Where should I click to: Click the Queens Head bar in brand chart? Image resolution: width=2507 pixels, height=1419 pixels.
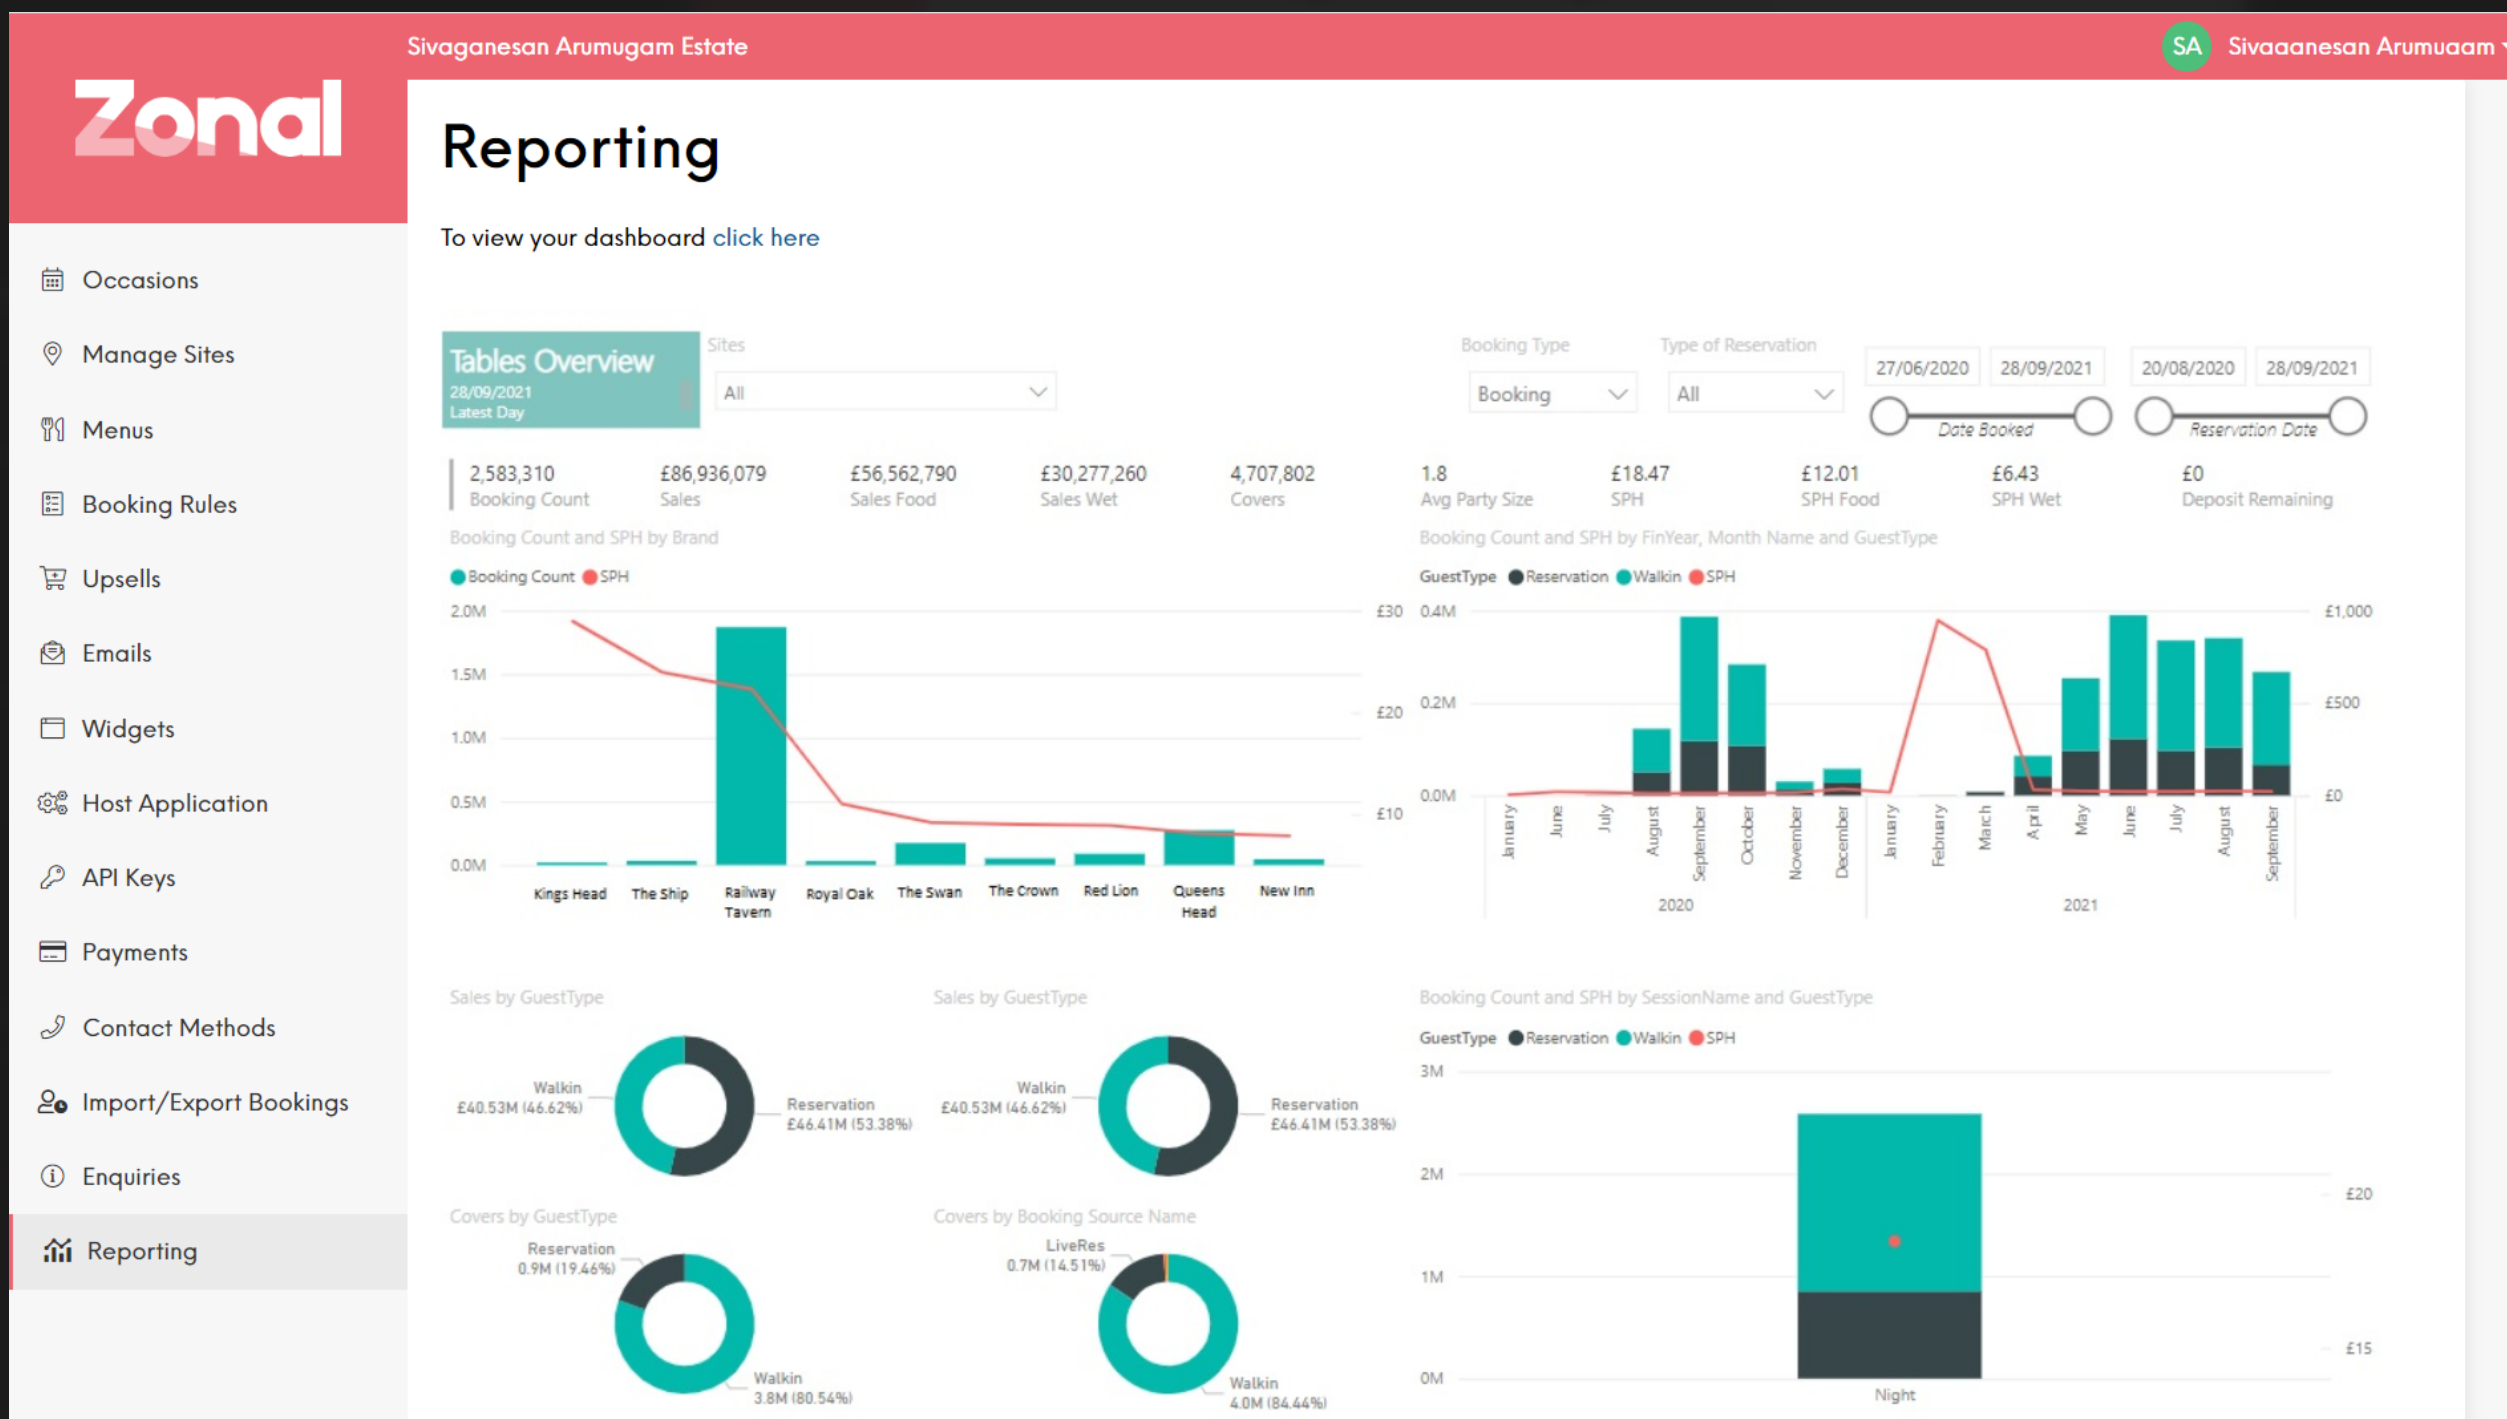click(1199, 848)
